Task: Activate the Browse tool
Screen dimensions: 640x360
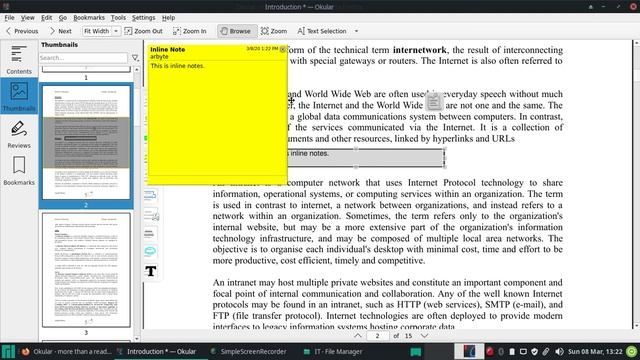Action: click(x=236, y=31)
